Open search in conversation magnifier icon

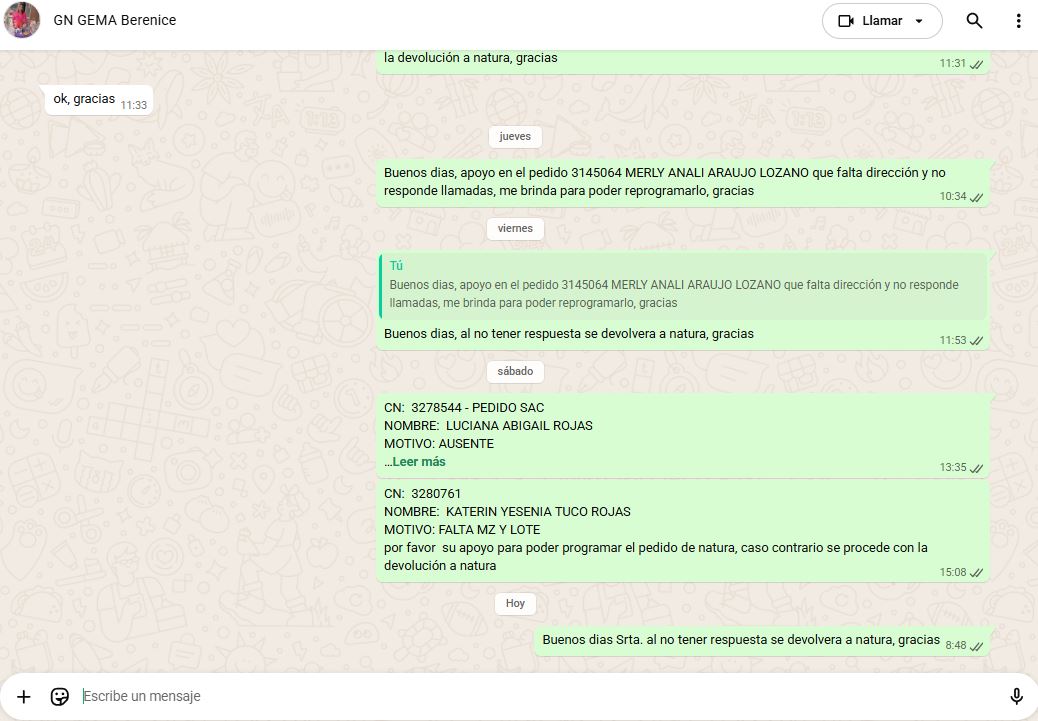974,21
